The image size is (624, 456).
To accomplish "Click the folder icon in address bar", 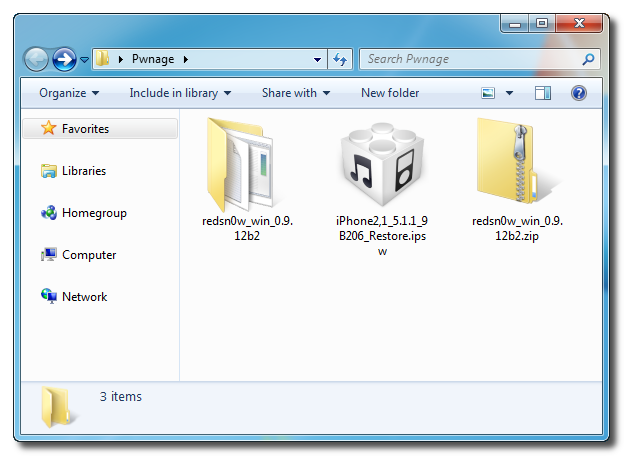I will [x=102, y=59].
